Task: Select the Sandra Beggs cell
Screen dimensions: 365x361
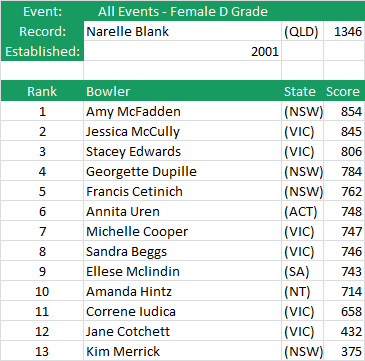Action: pos(182,251)
